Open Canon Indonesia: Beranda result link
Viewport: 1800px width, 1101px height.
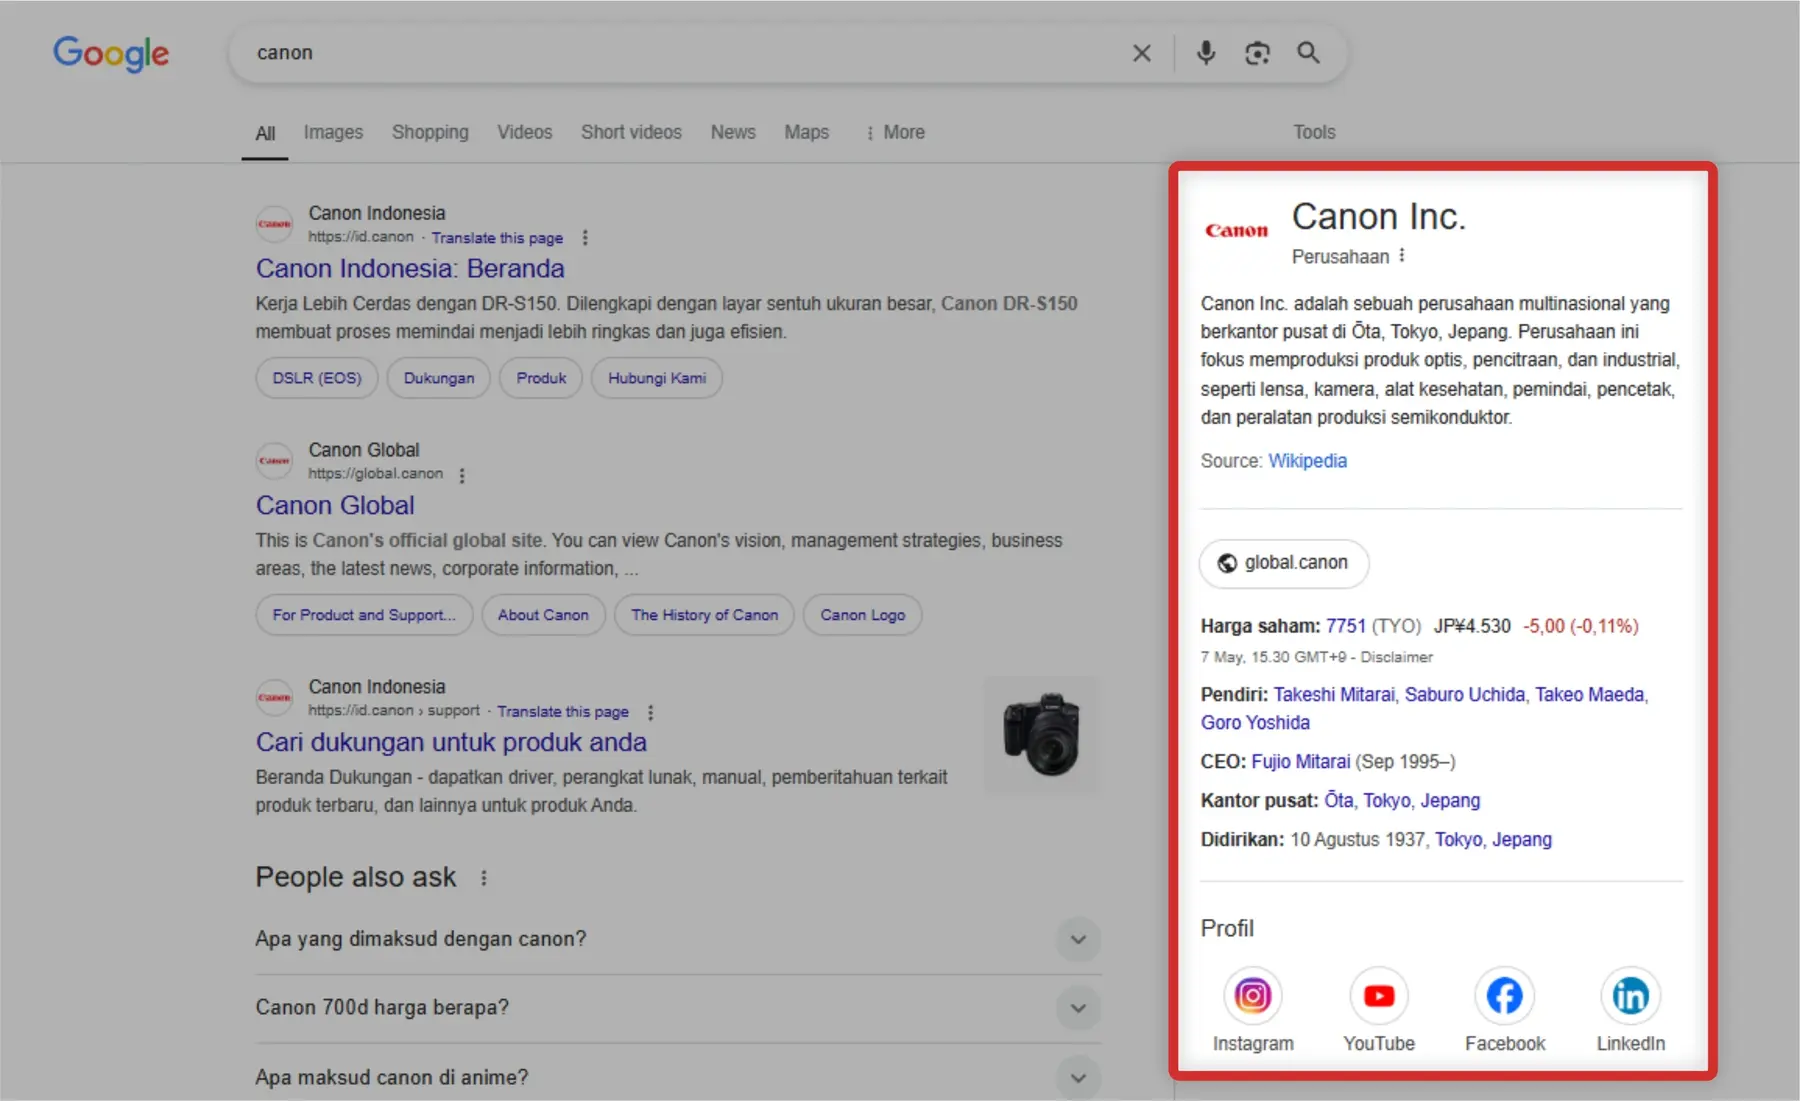point(410,268)
